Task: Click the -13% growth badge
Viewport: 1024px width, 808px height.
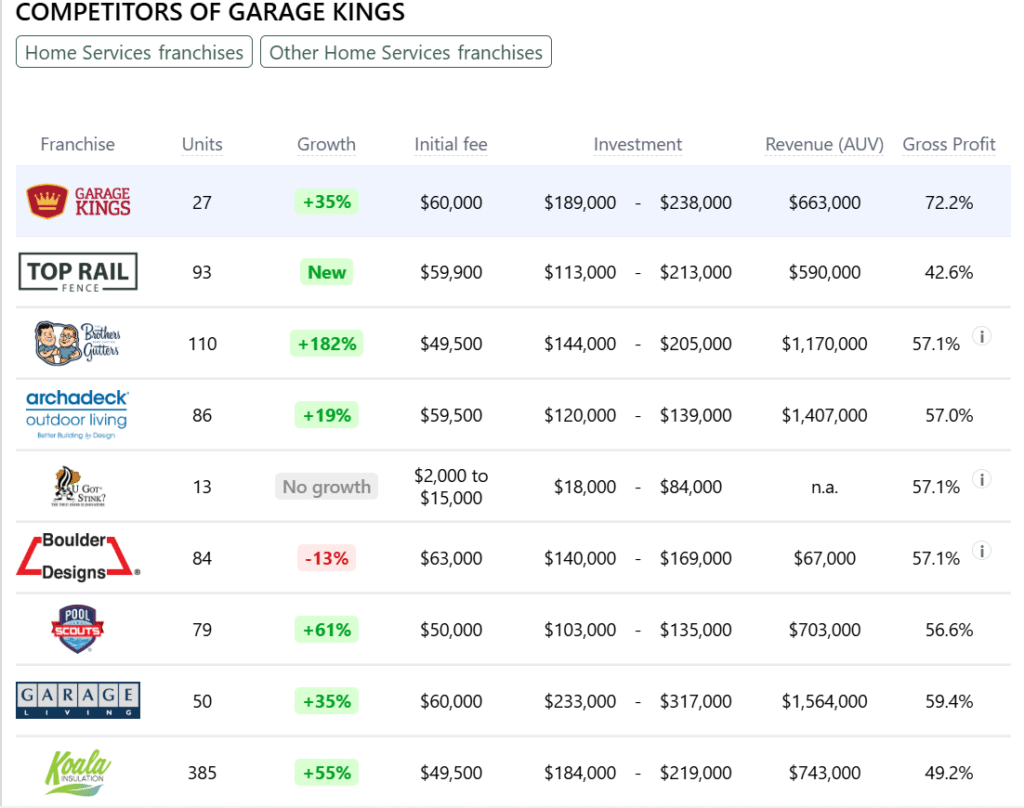Action: [327, 558]
